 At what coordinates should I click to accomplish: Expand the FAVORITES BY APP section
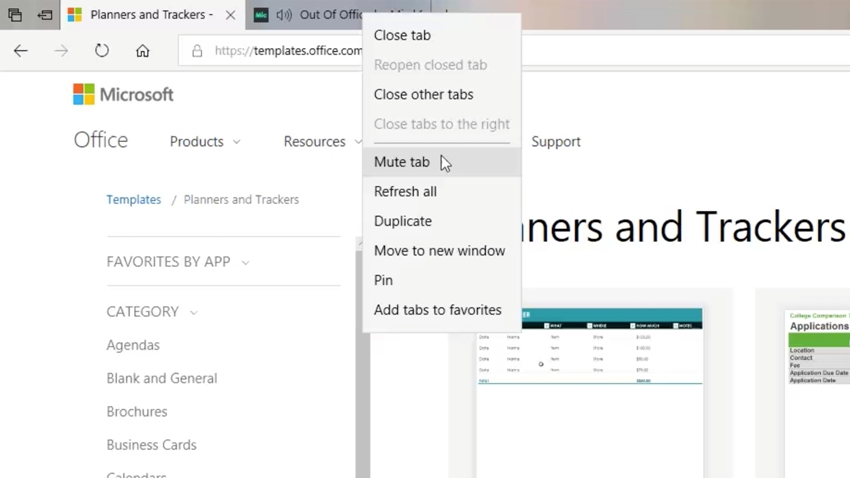[178, 262]
